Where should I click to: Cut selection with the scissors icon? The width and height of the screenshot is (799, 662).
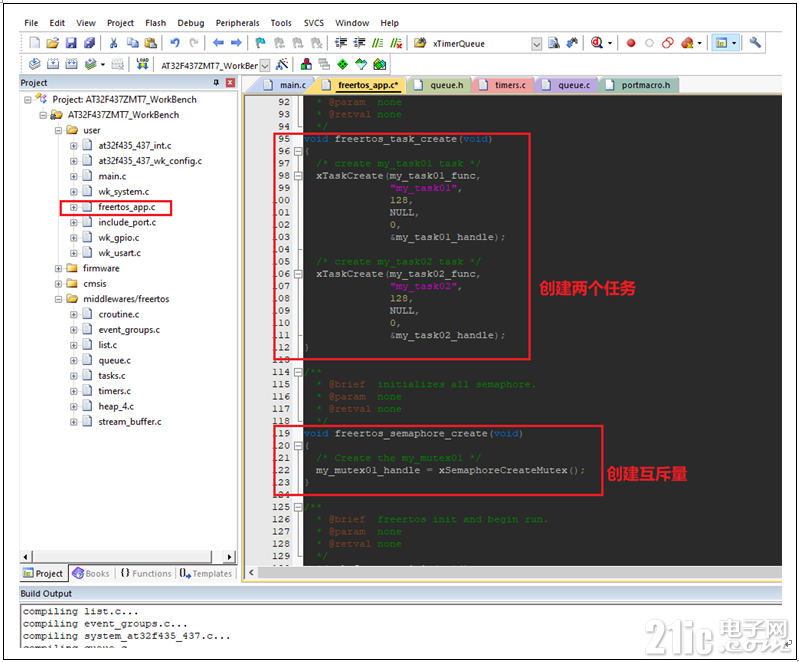coord(114,43)
